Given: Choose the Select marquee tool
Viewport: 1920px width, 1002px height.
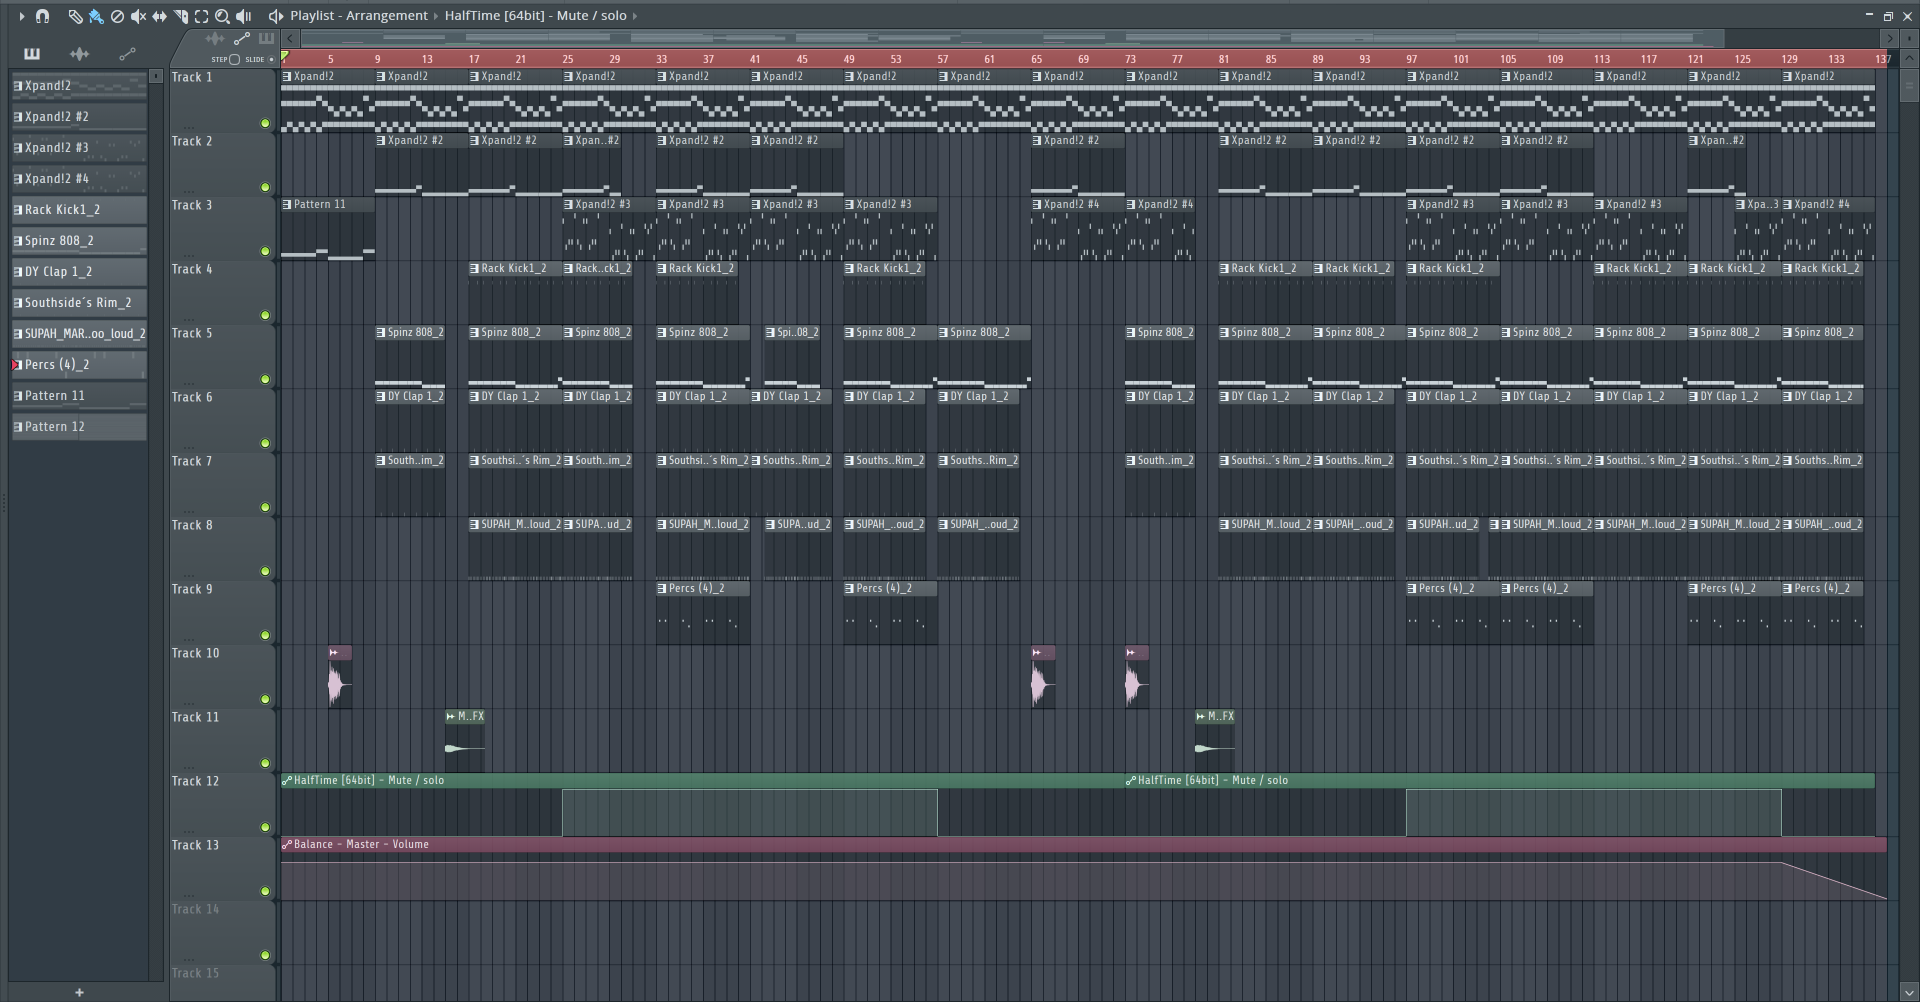Looking at the screenshot, I should coord(201,16).
